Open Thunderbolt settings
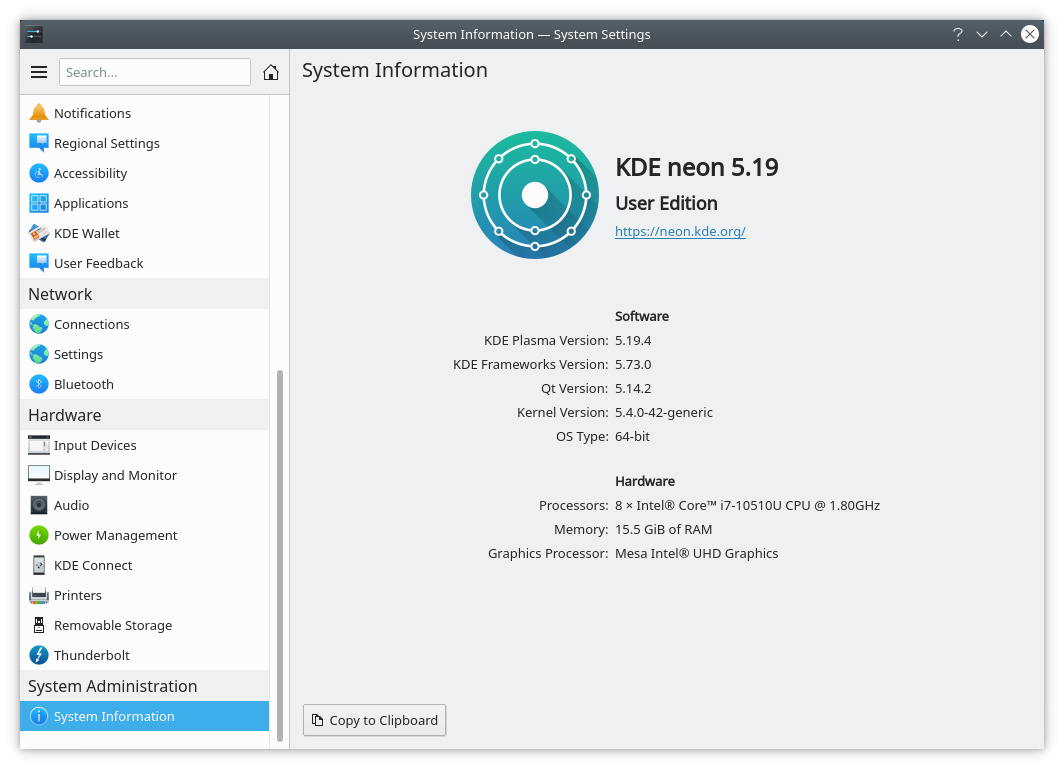 pos(145,655)
